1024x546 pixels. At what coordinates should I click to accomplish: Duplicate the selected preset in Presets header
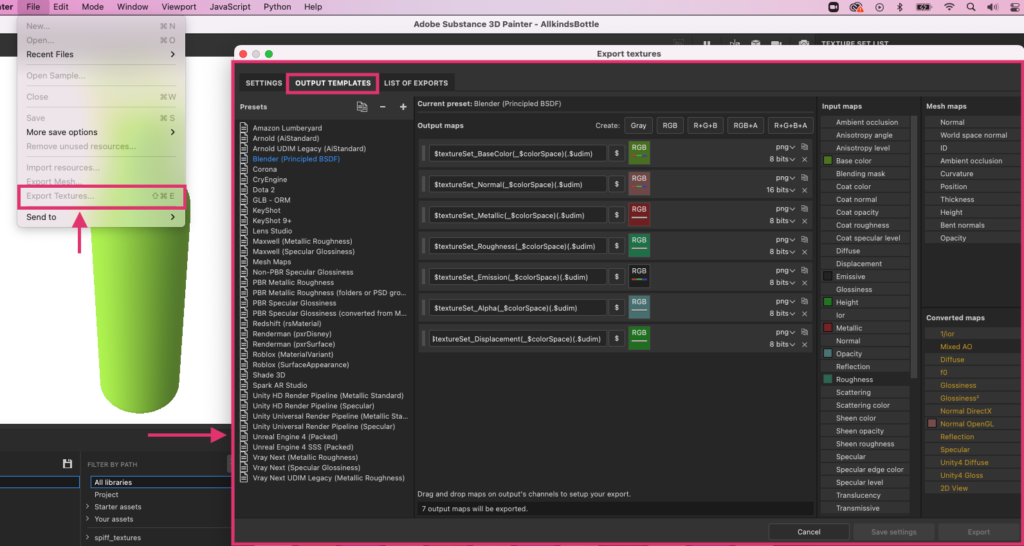(362, 106)
